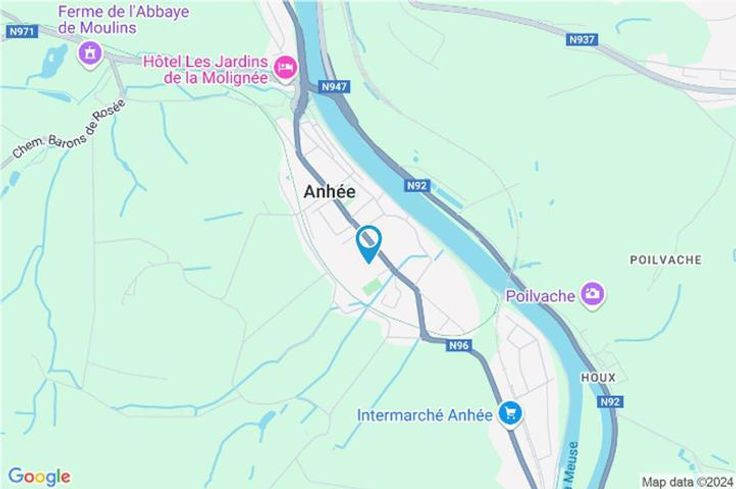Click the Map data ©2024 attribution
The height and width of the screenshot is (489, 736).
687,481
